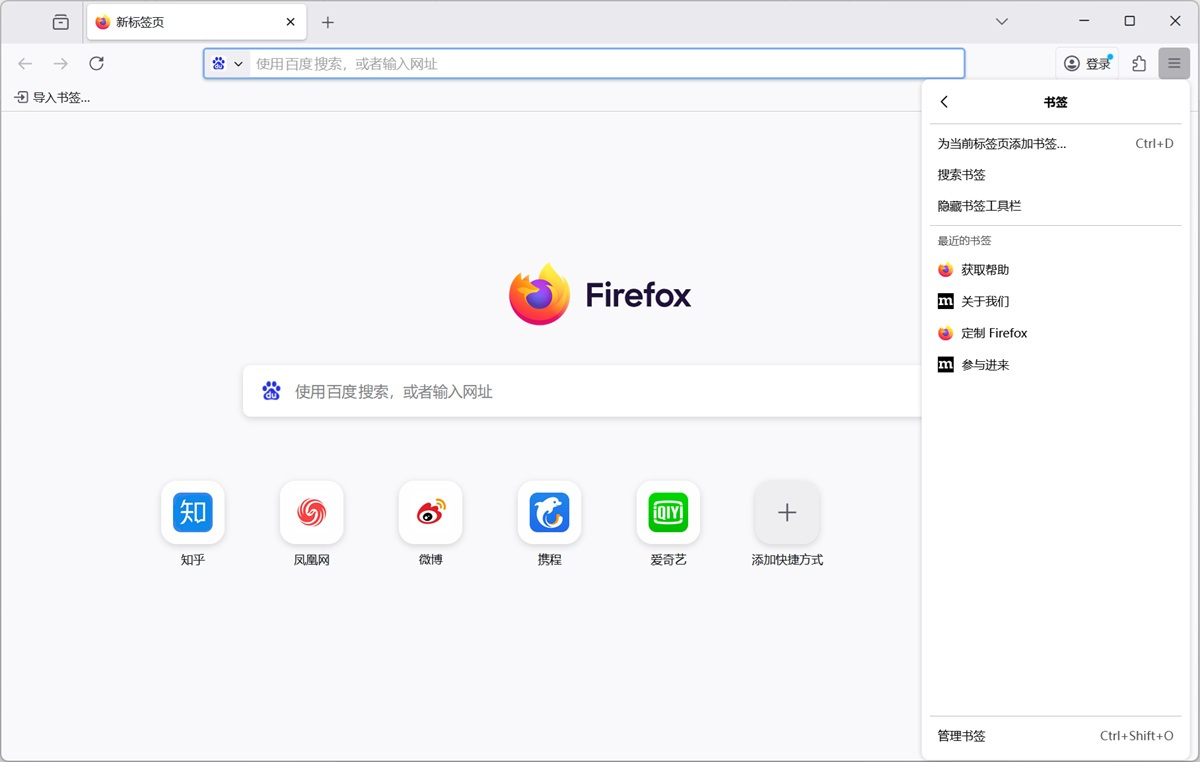Open the 爱奇艺 shortcut
The height and width of the screenshot is (762, 1200).
(668, 512)
